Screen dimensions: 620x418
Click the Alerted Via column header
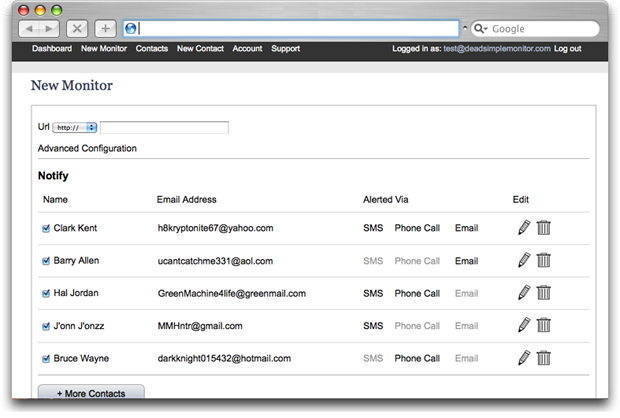(386, 199)
